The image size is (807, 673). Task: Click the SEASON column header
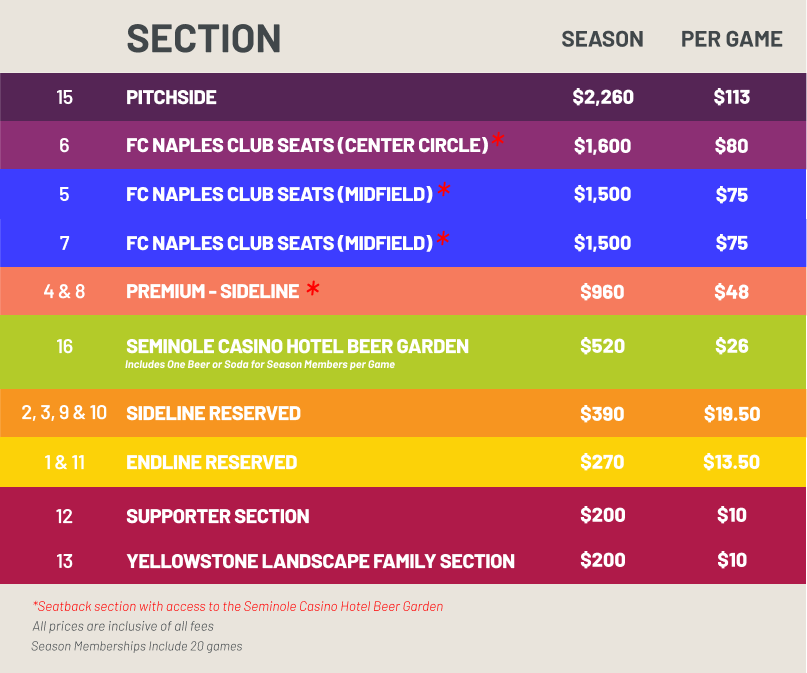tap(602, 39)
